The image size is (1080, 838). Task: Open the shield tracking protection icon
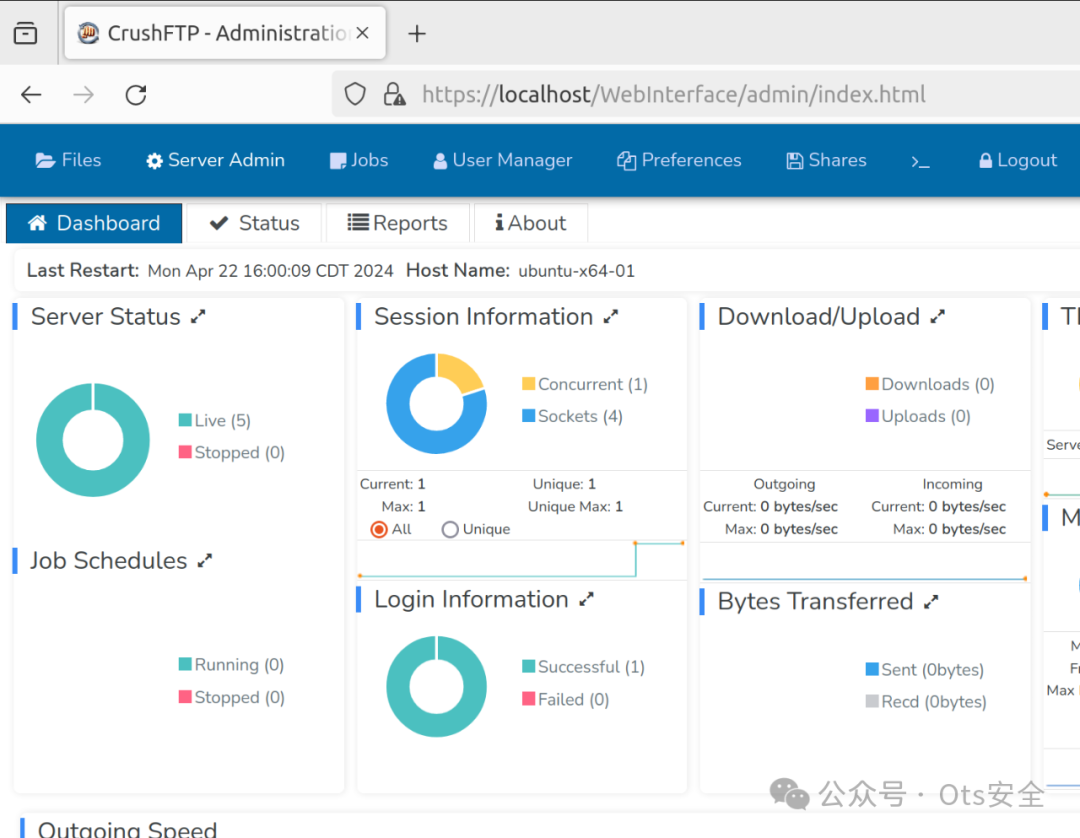[x=355, y=94]
